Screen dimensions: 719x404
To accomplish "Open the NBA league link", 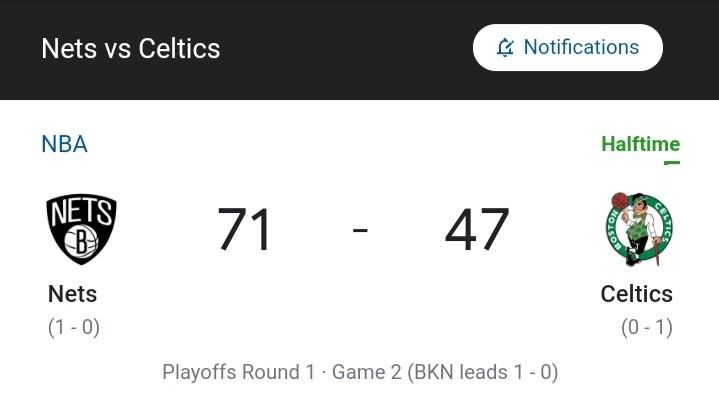I will pos(64,144).
